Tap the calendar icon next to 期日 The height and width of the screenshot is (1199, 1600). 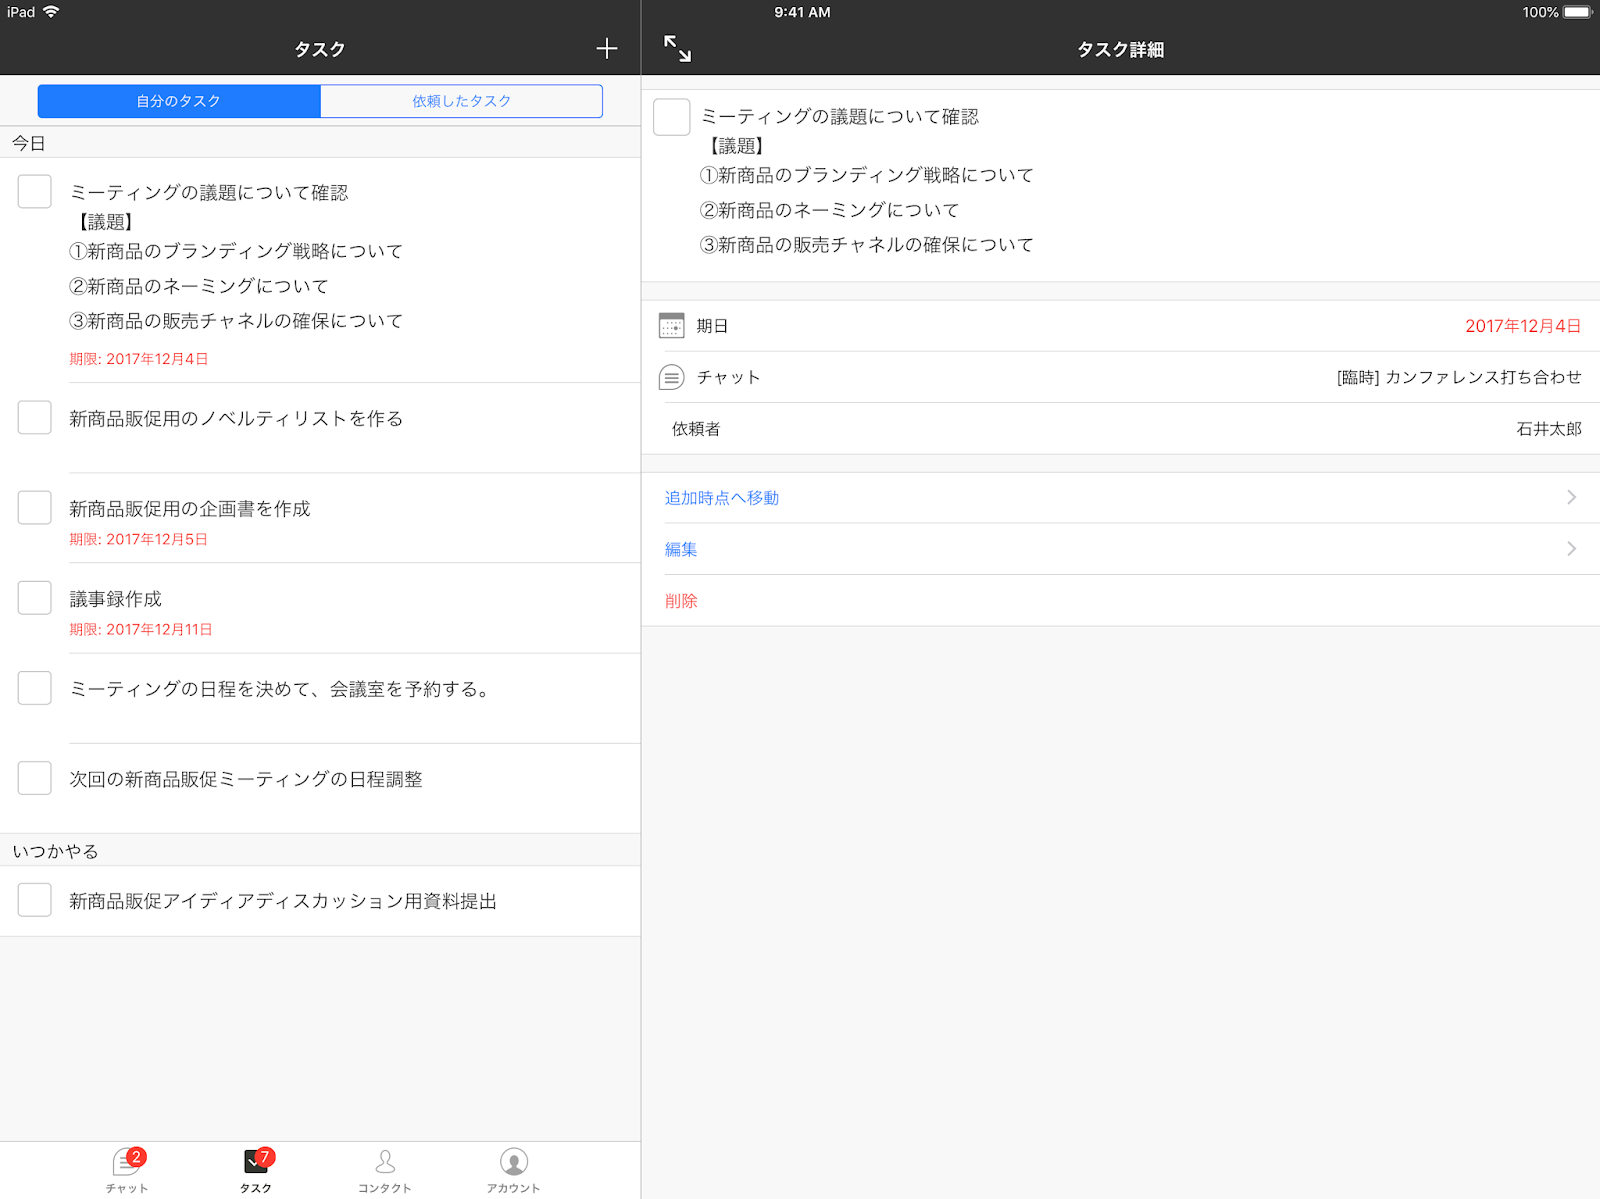point(671,325)
